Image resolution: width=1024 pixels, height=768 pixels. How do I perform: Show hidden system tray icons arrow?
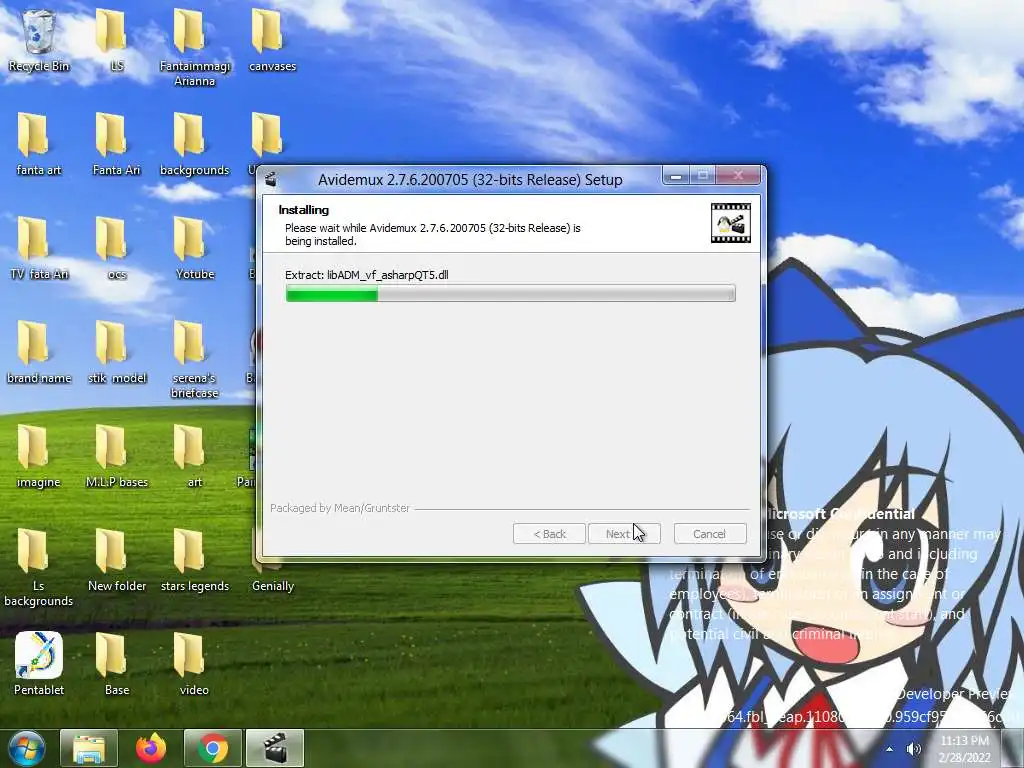889,749
